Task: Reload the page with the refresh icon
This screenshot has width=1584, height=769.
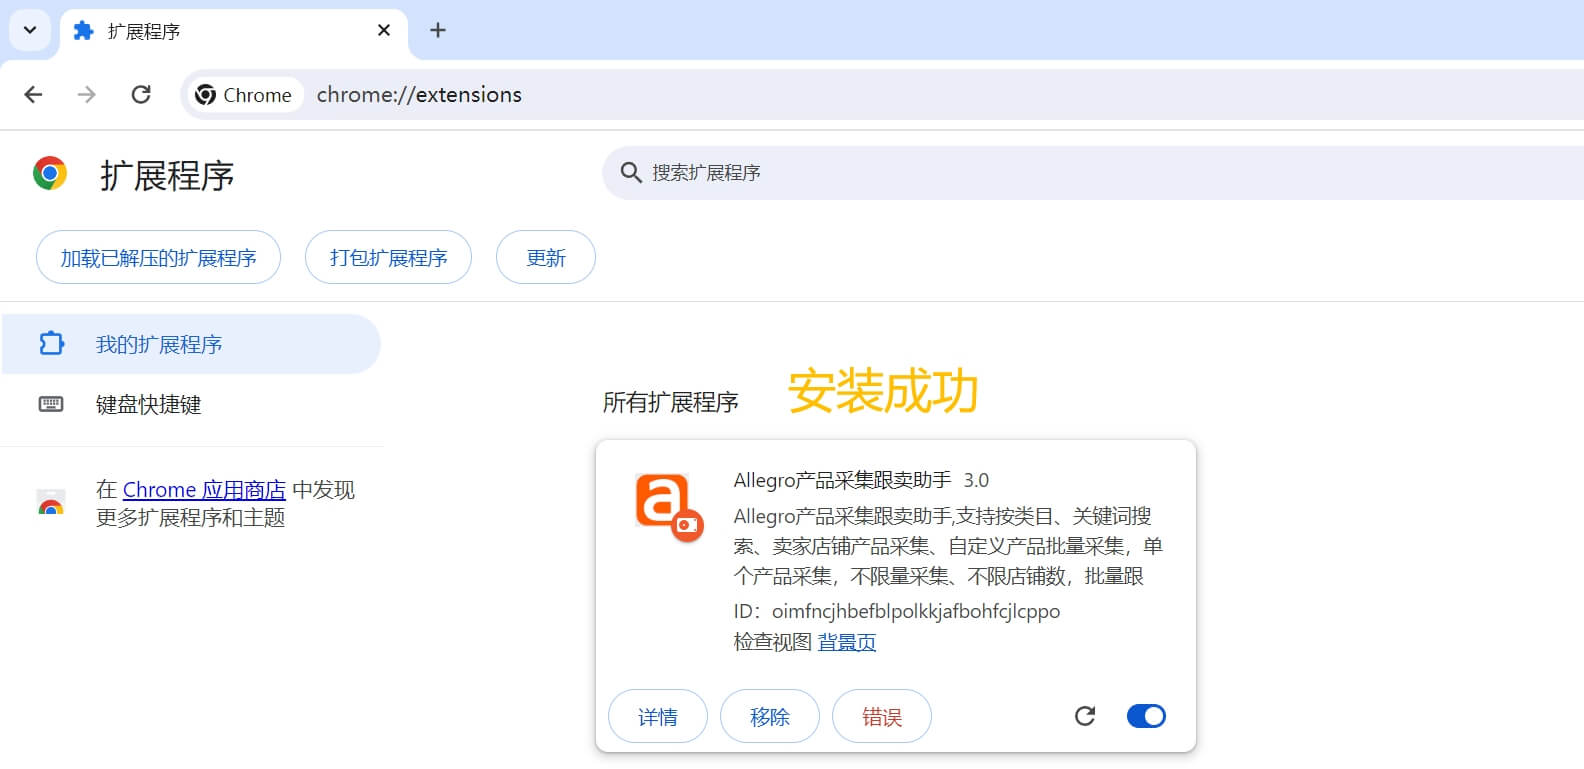Action: (141, 95)
